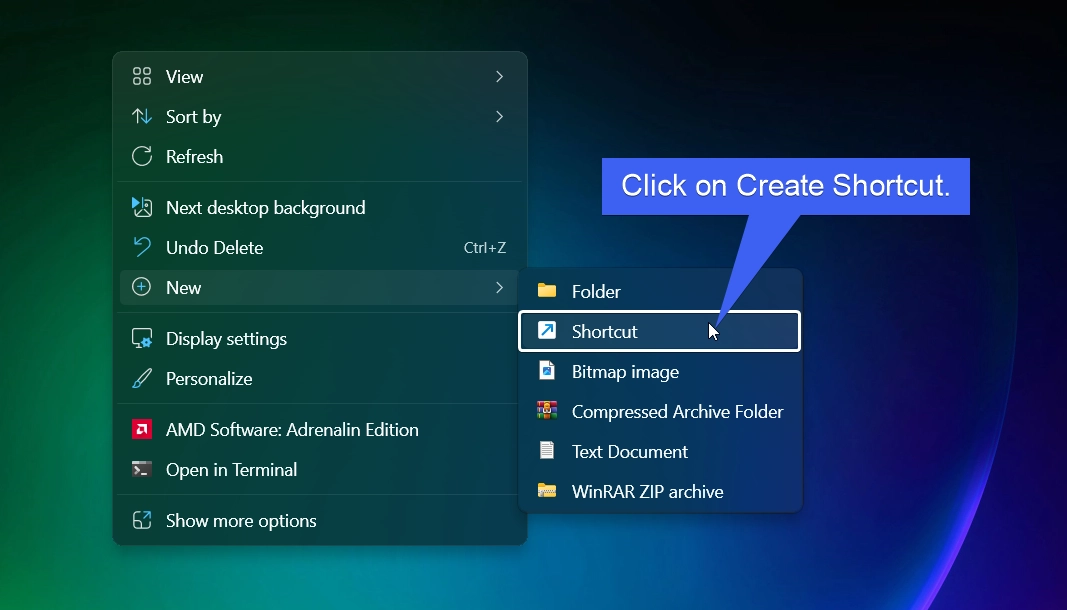
Task: Create a new Bitmap image
Action: [659, 372]
